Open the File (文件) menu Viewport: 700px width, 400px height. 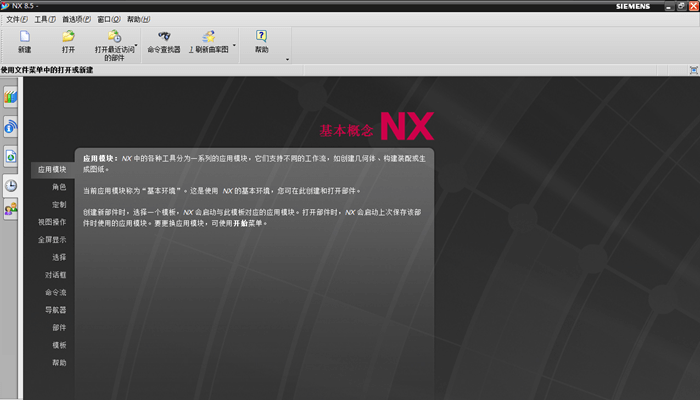point(17,19)
